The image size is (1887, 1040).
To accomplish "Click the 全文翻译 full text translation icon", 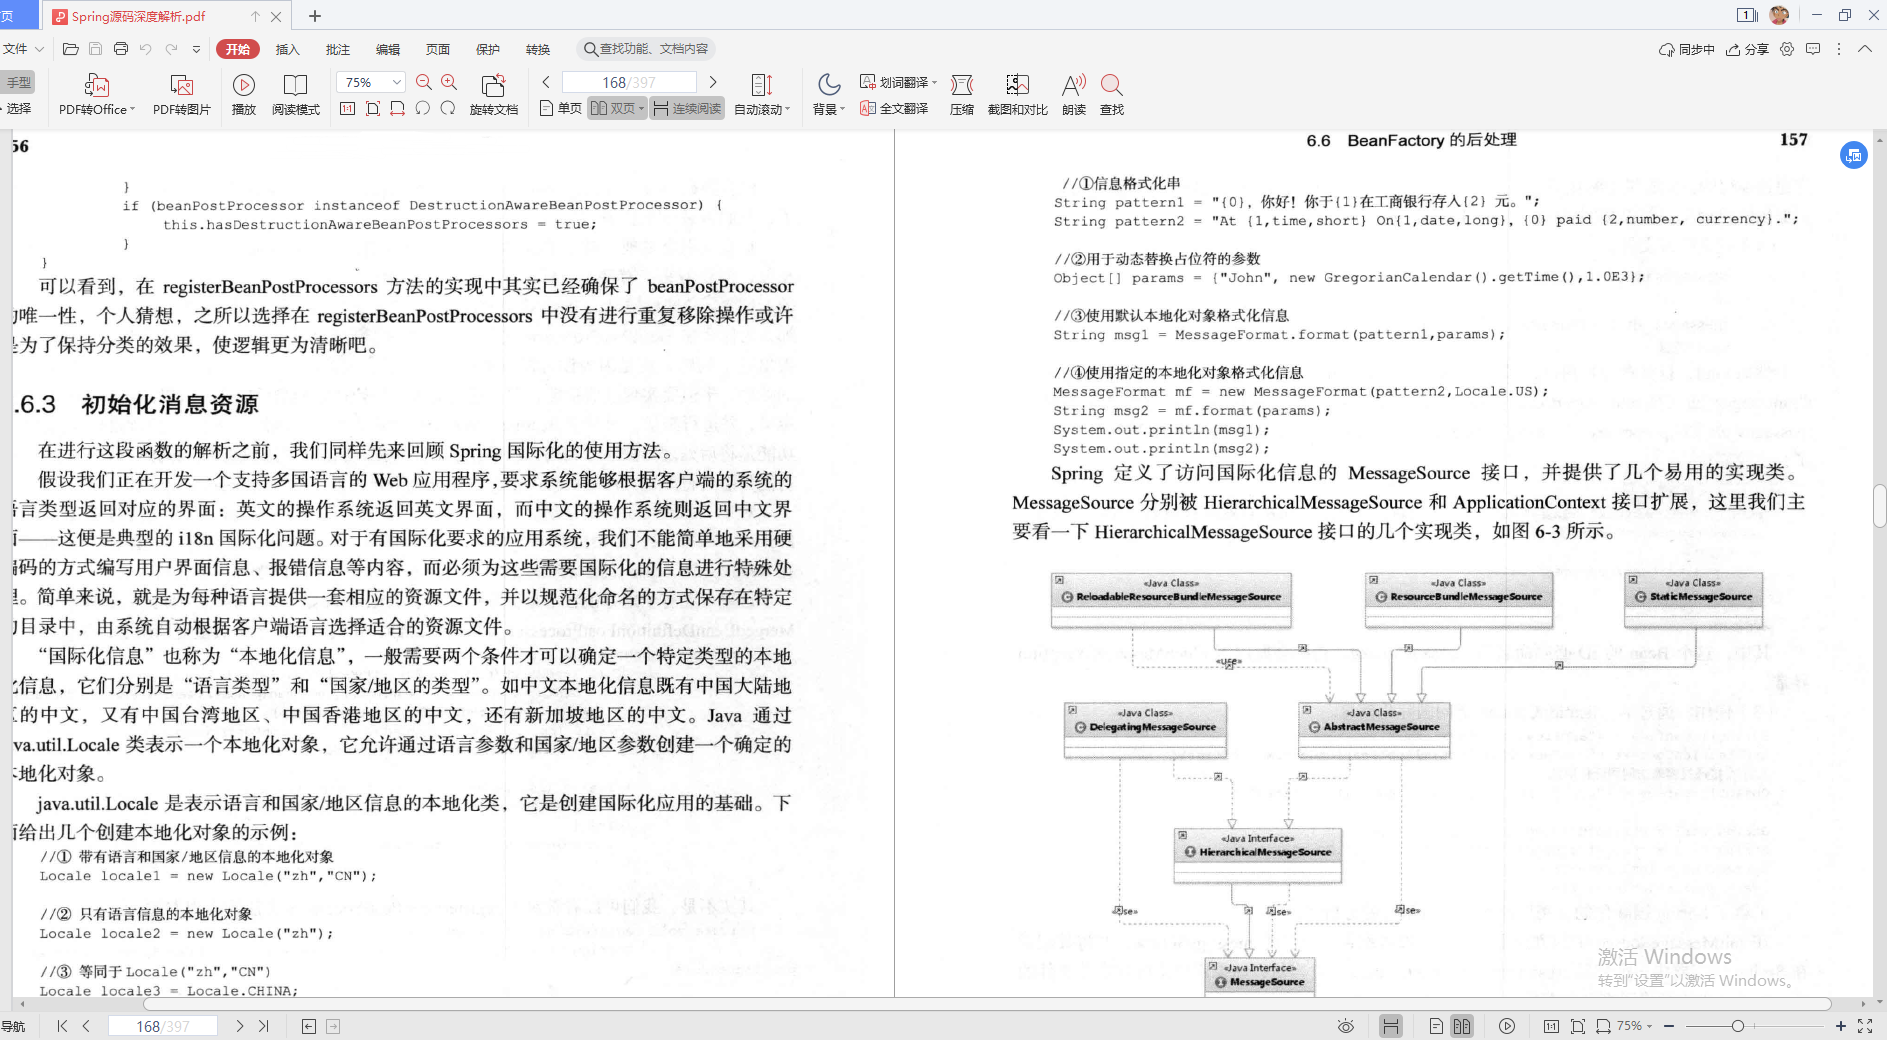I will click(895, 108).
